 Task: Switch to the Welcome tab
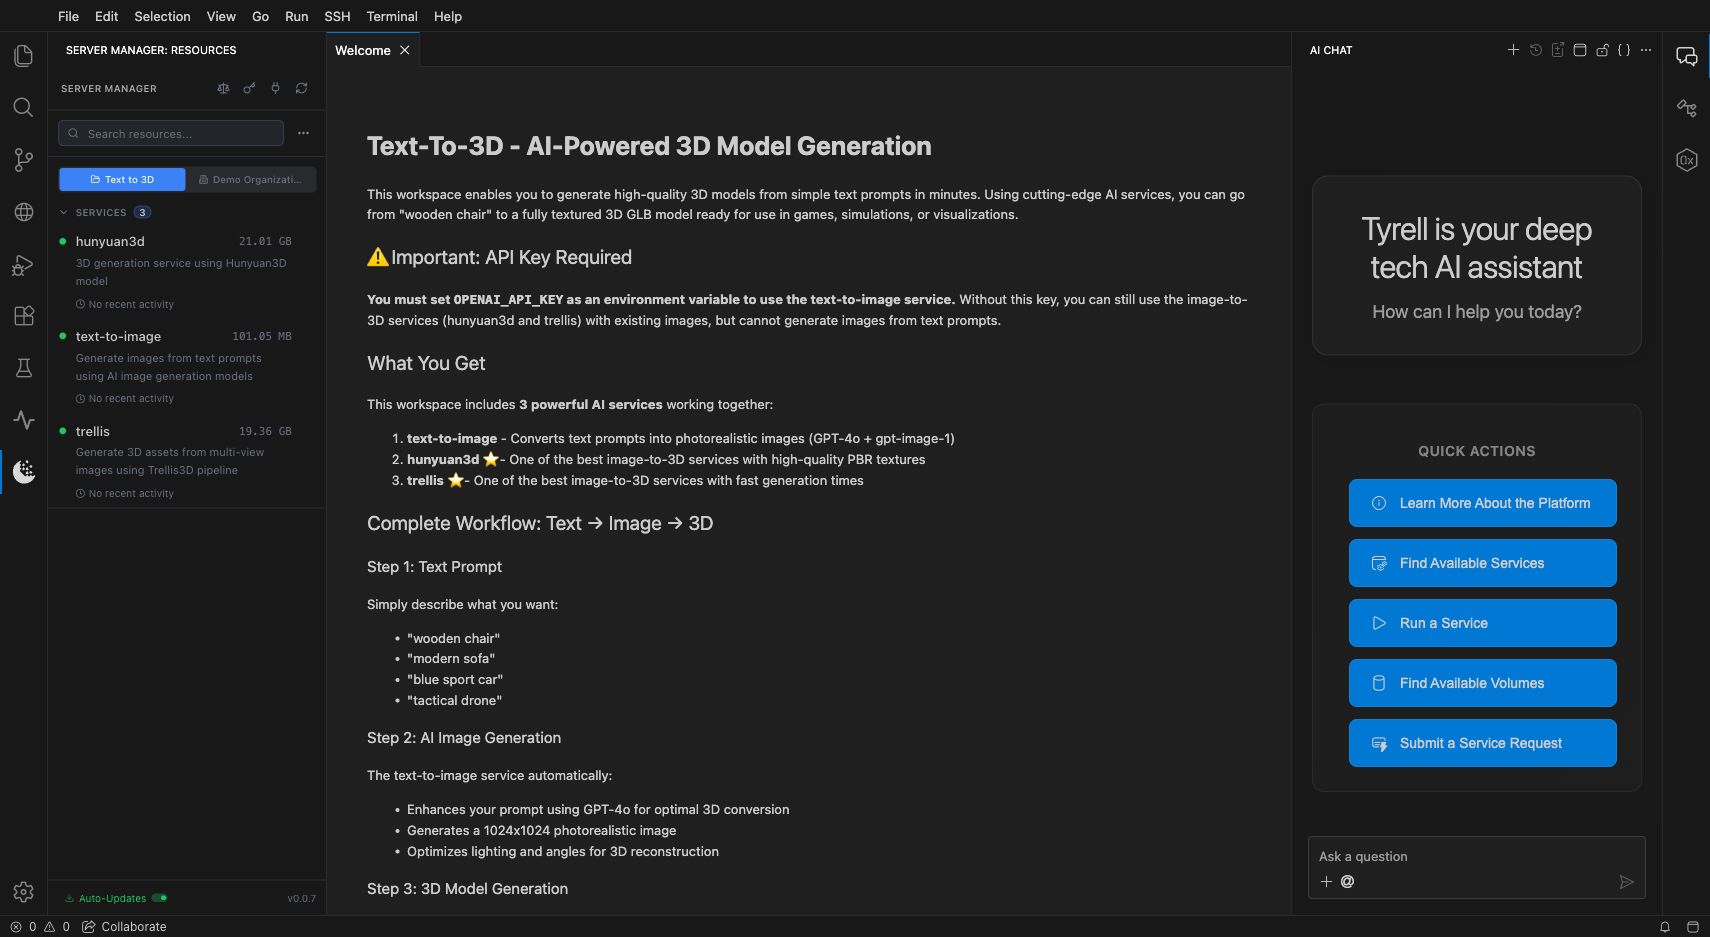tap(361, 50)
